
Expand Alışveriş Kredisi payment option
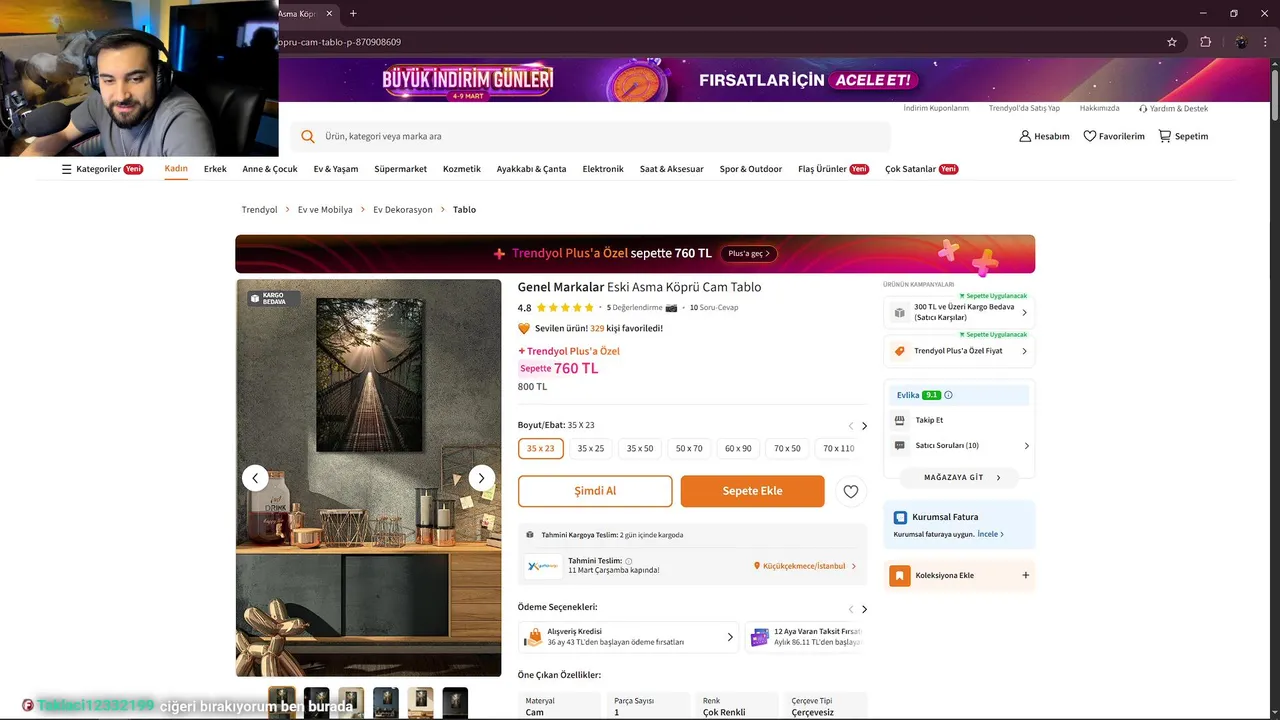[x=629, y=637]
